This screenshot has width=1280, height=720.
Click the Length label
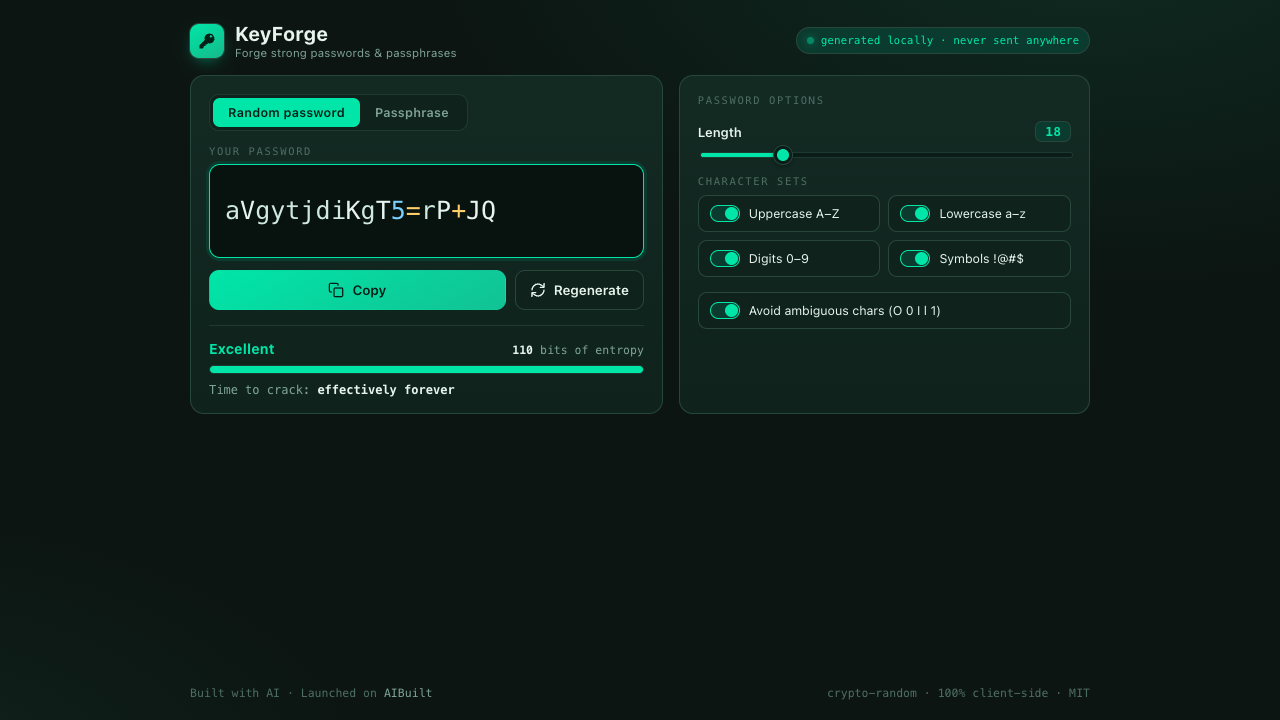[x=720, y=132]
